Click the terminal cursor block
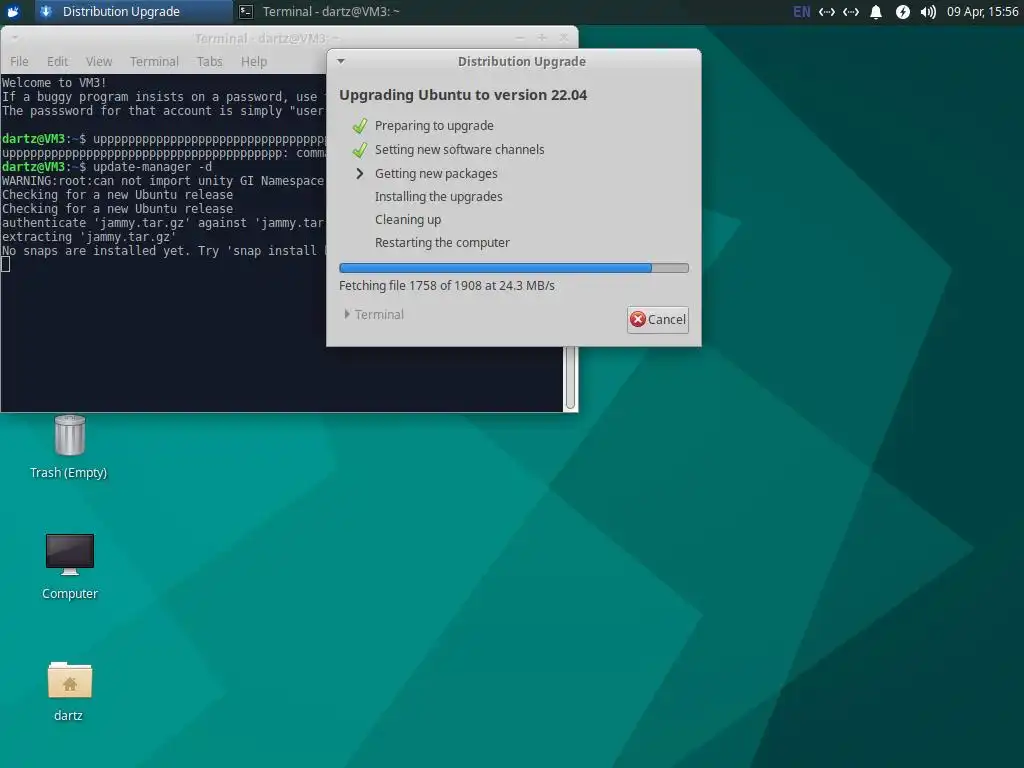 (x=6, y=264)
